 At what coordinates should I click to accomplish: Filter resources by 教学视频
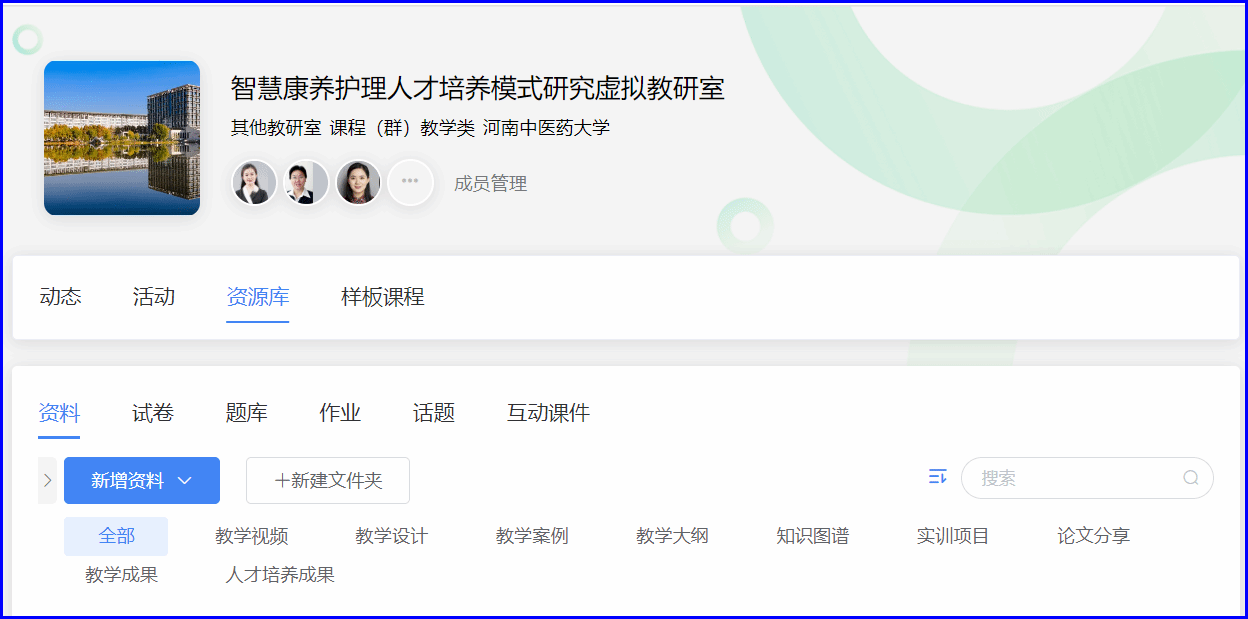(252, 536)
